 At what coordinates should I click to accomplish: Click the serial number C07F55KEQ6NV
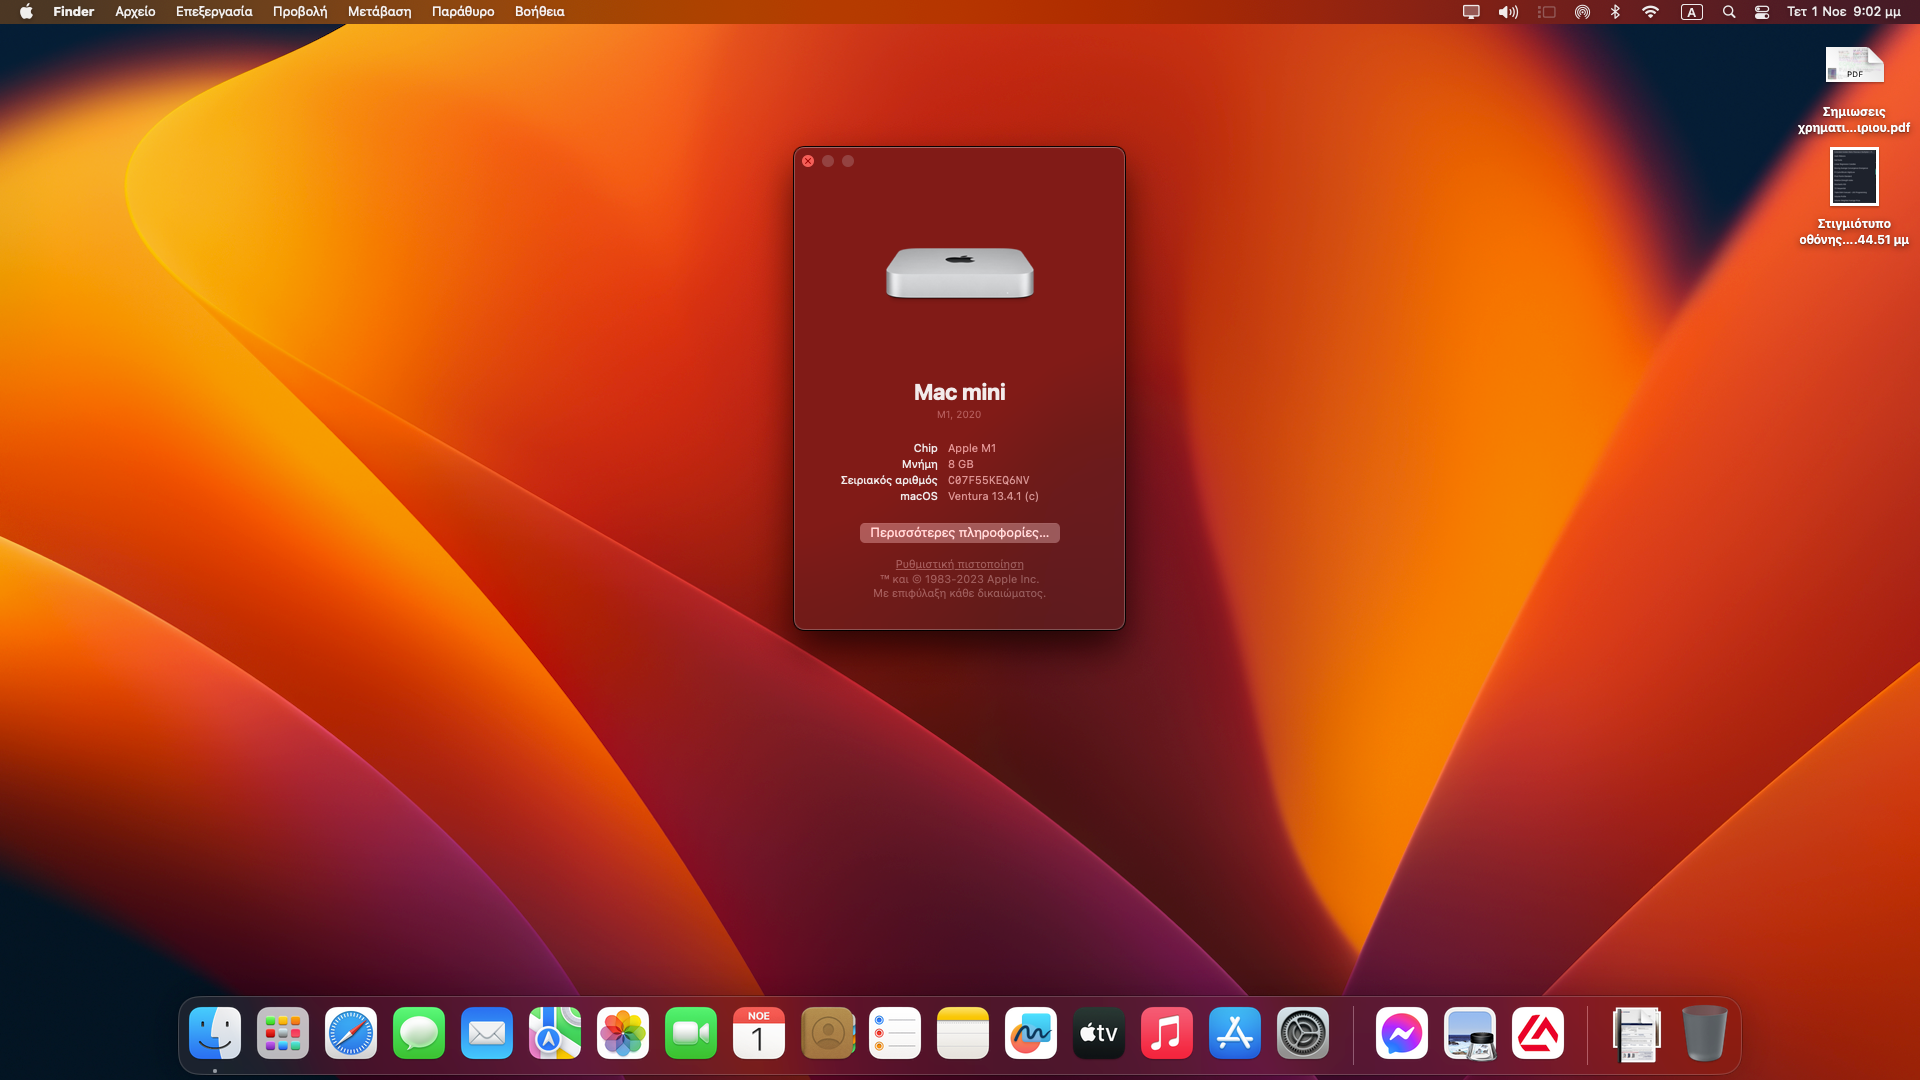[988, 481]
